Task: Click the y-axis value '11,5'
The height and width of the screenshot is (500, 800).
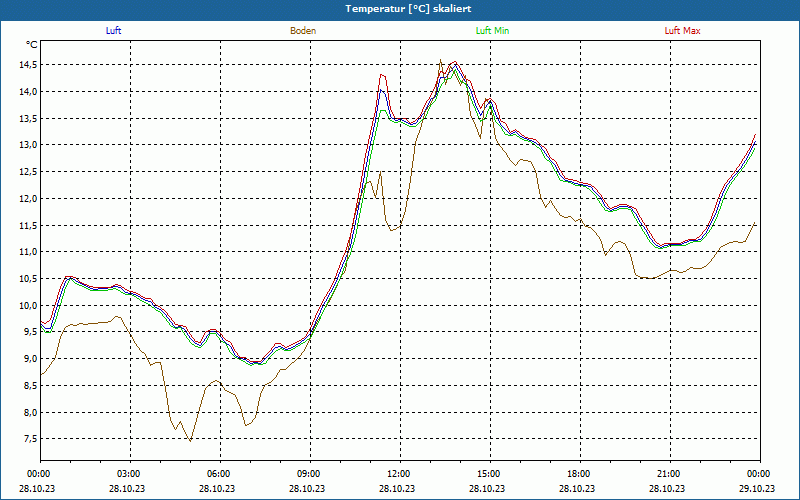Action: coord(29,226)
